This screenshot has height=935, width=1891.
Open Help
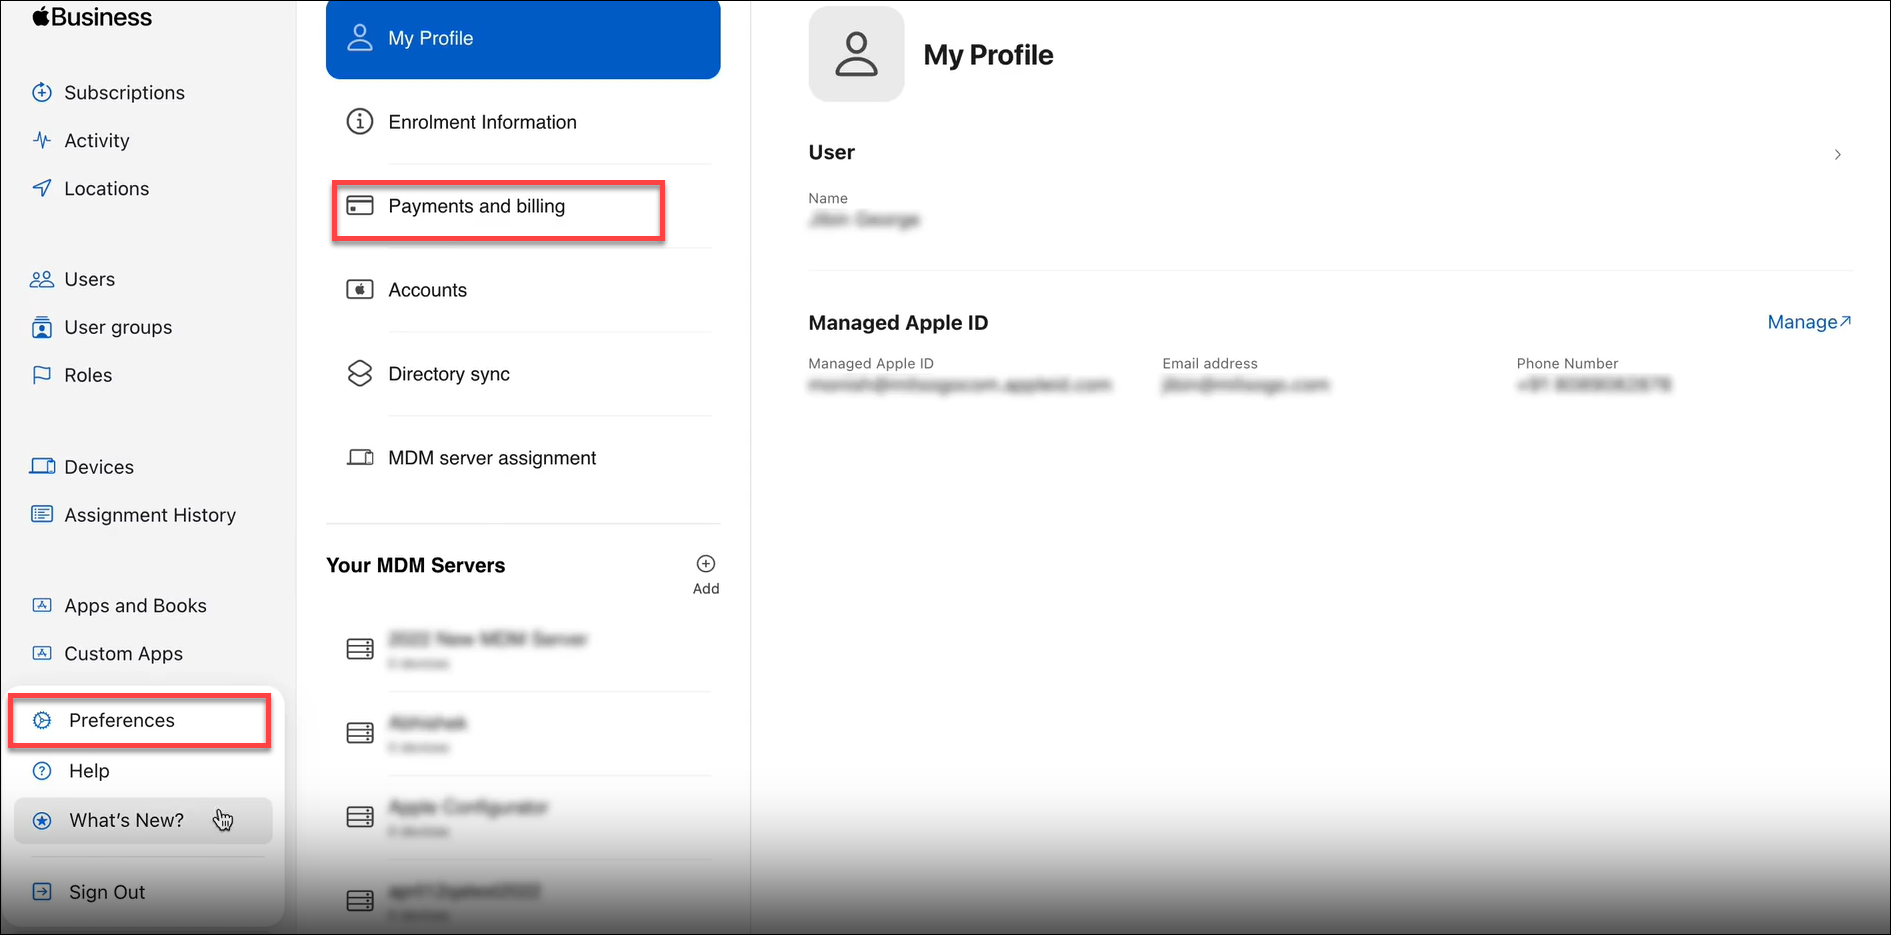click(x=89, y=771)
